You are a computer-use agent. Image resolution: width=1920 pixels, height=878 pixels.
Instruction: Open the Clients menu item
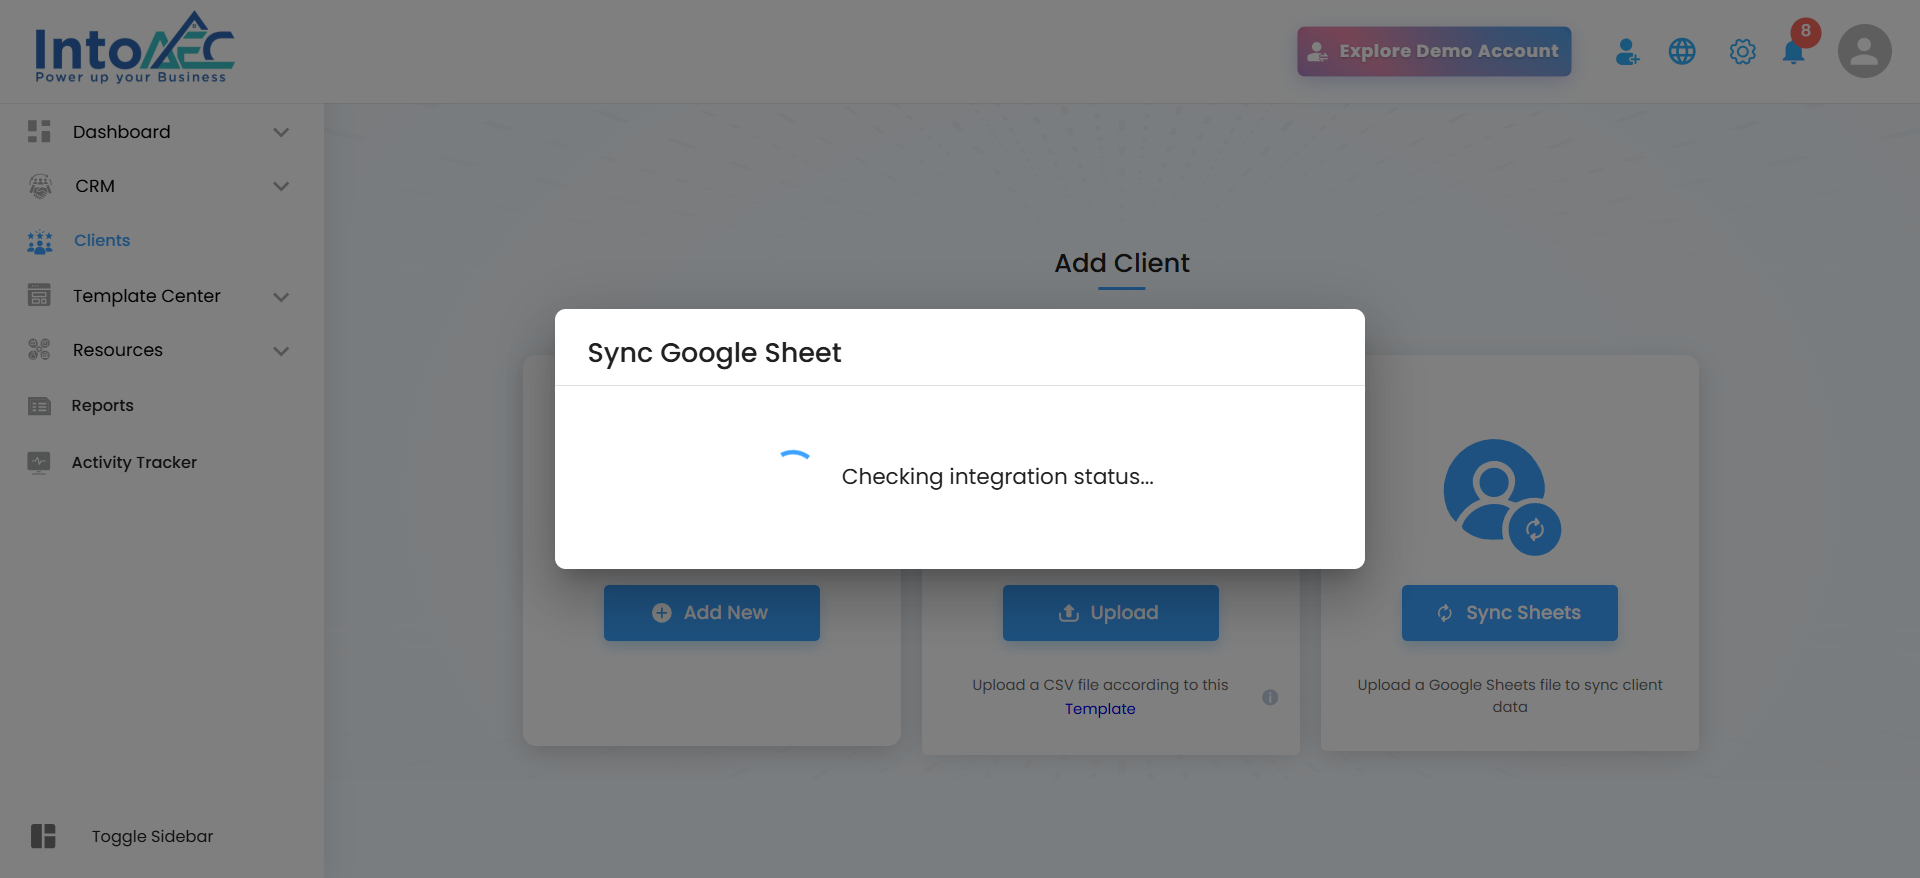102,241
